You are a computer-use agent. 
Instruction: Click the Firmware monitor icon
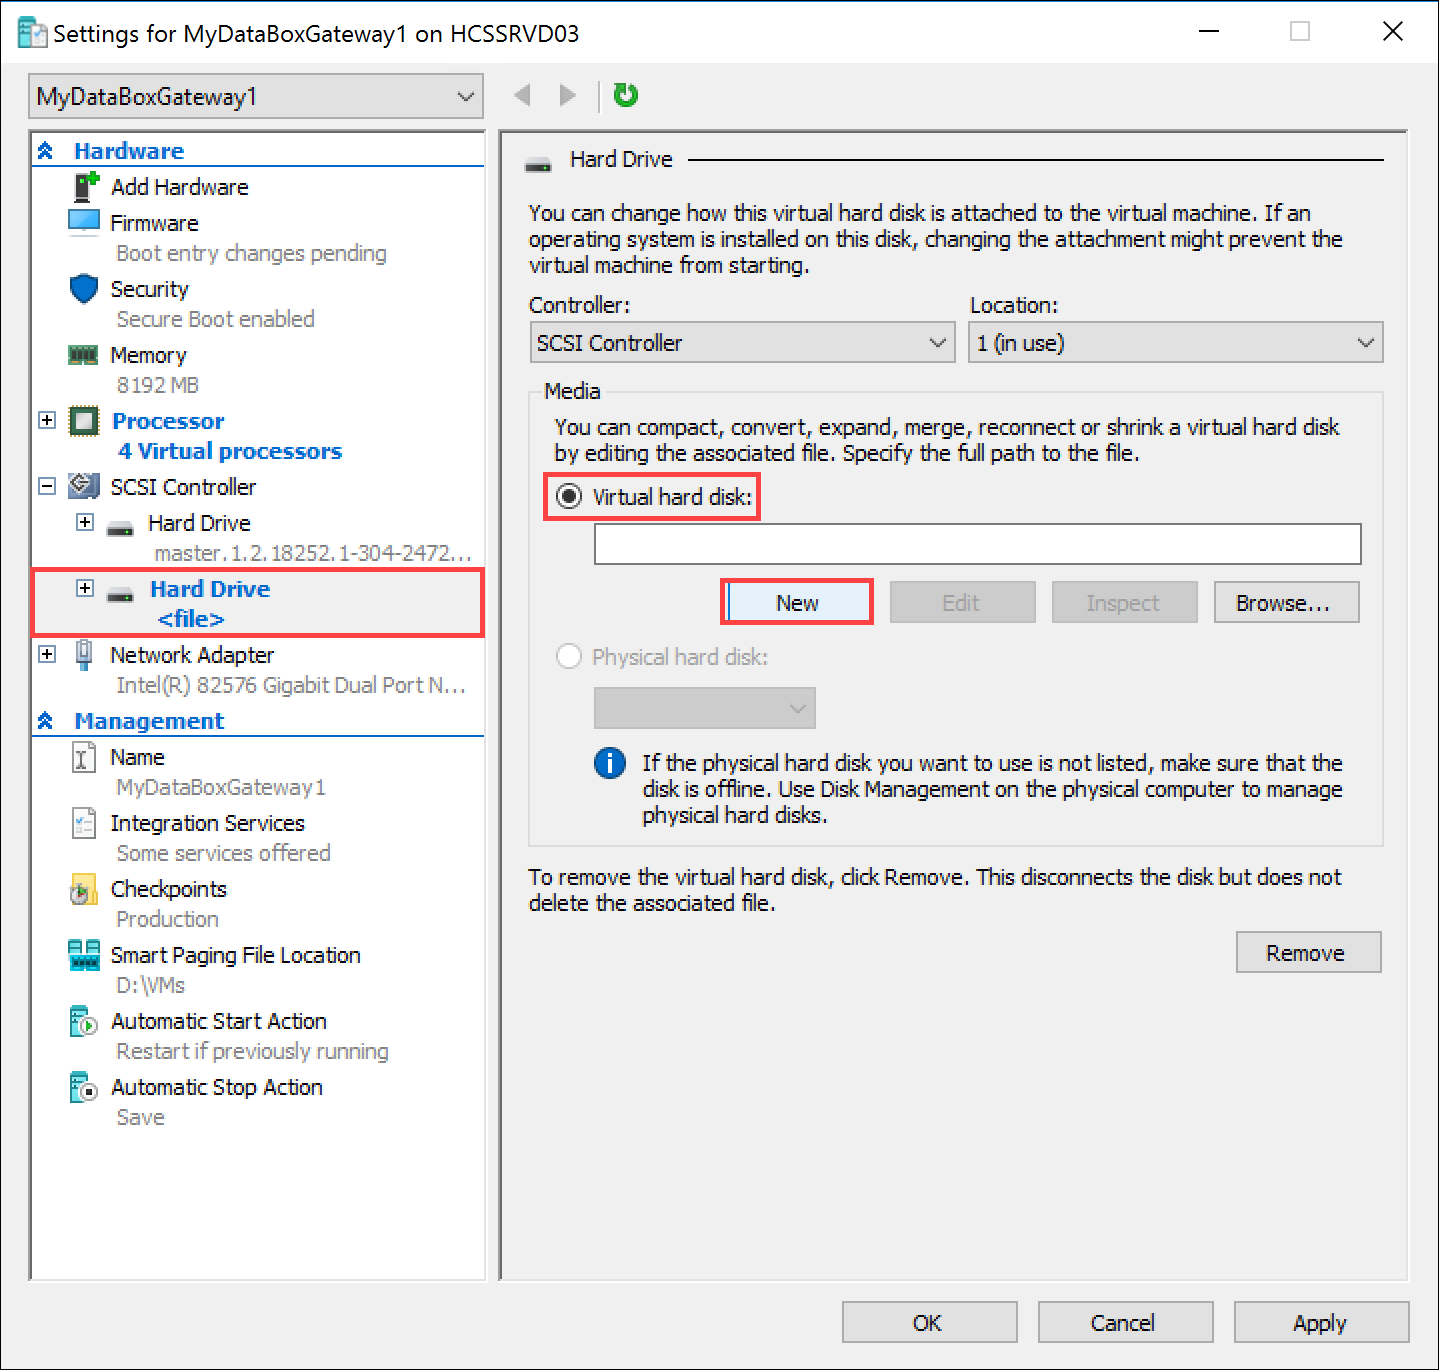pos(84,221)
